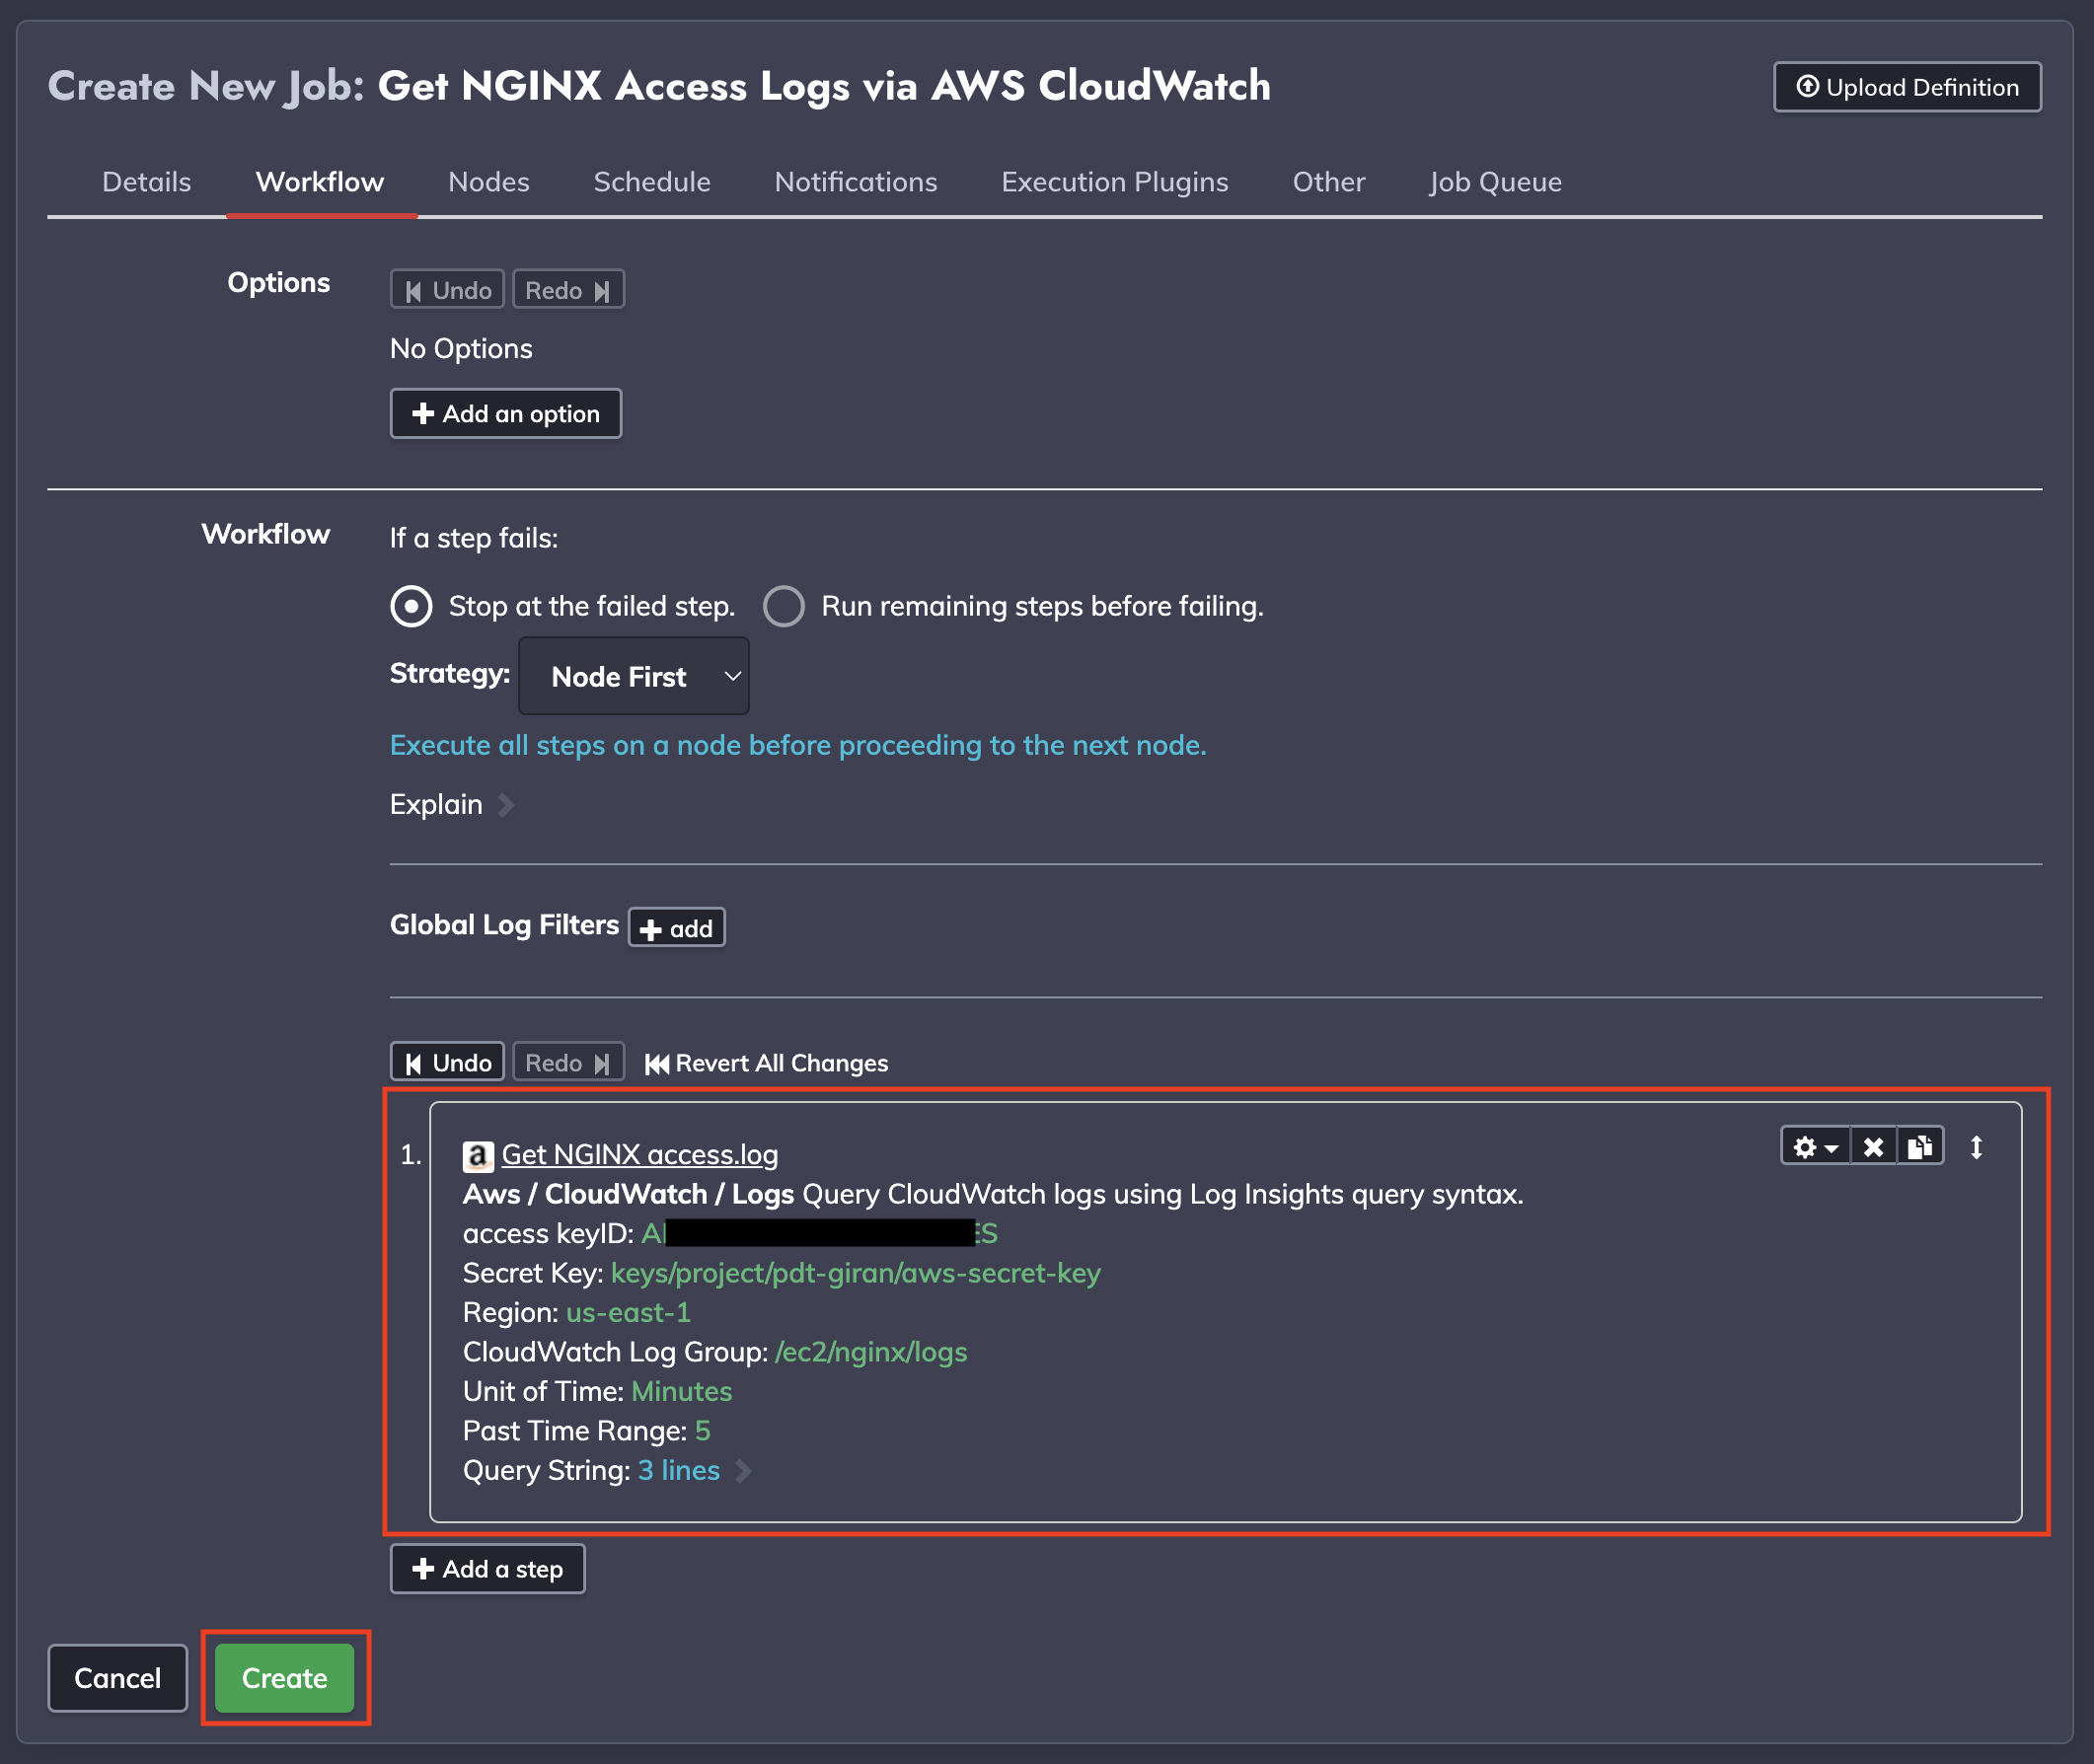Open the Nodes tab
Screen dimensions: 2094x1764
pos(488,182)
